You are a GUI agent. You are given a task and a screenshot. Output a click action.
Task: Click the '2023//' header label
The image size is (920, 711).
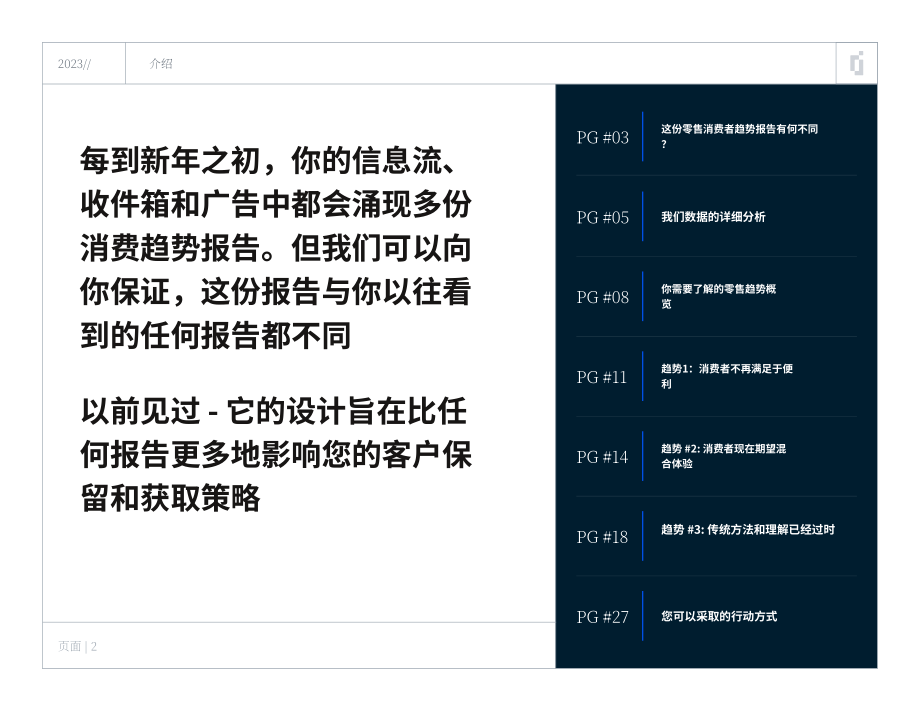click(74, 64)
